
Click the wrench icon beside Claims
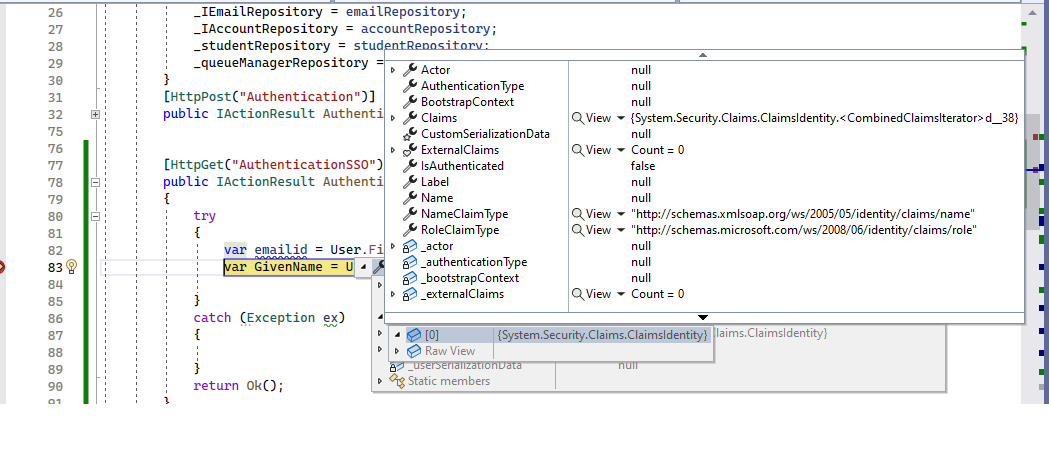pos(409,118)
